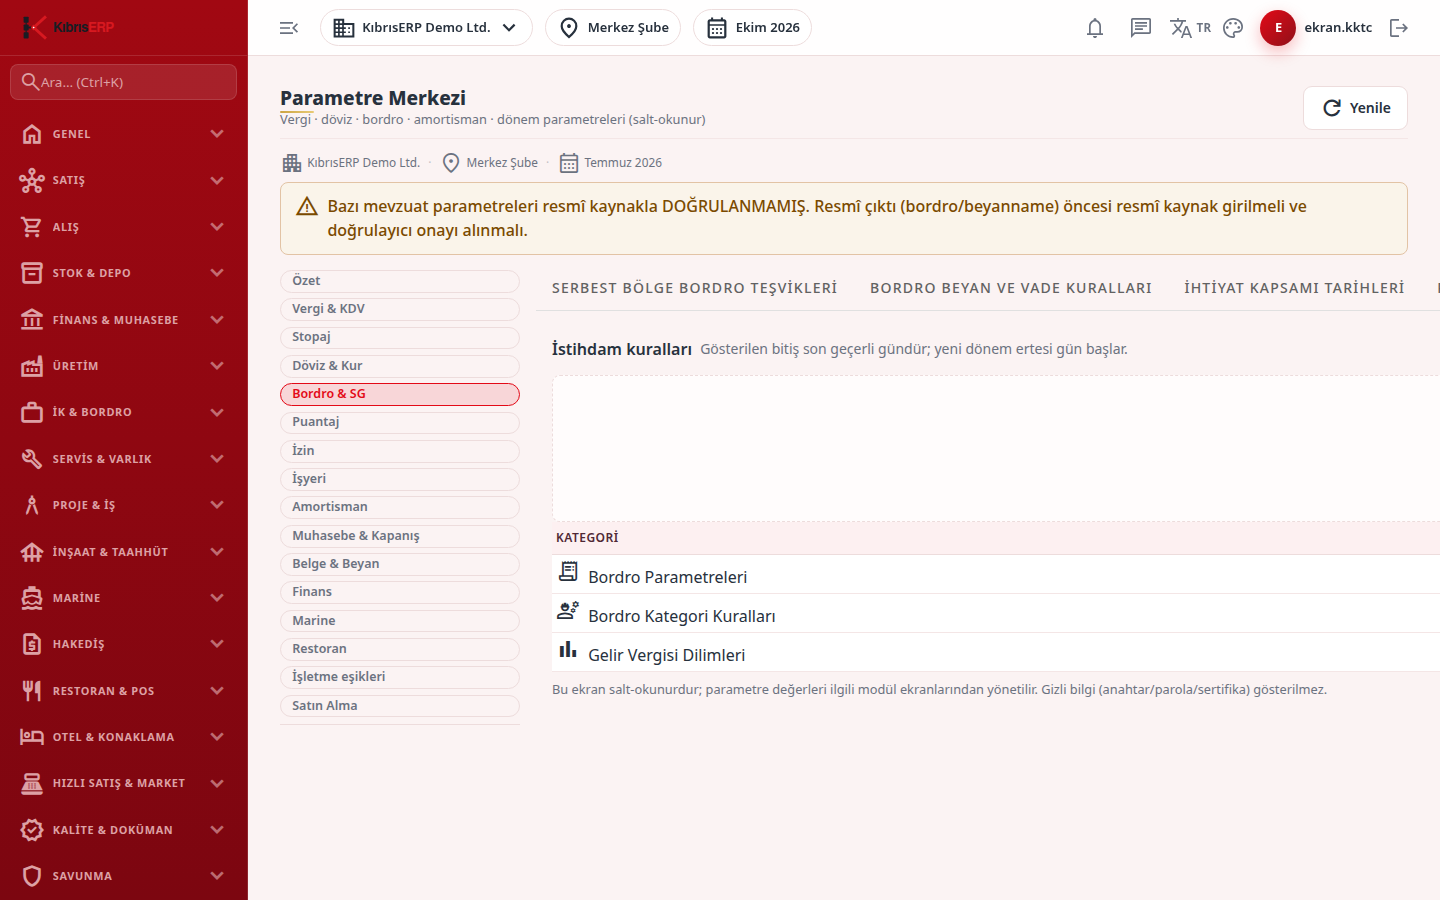
Task: Open notifications bell icon
Action: 1095,28
